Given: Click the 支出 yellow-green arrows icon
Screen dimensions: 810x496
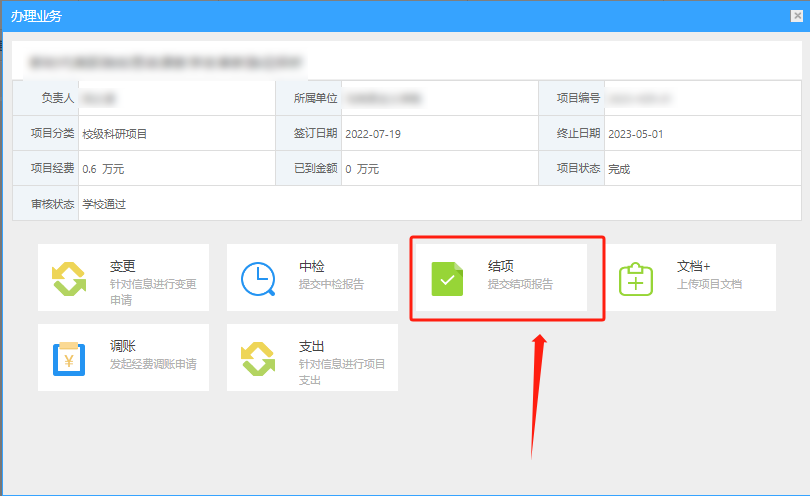Looking at the screenshot, I should coord(258,358).
